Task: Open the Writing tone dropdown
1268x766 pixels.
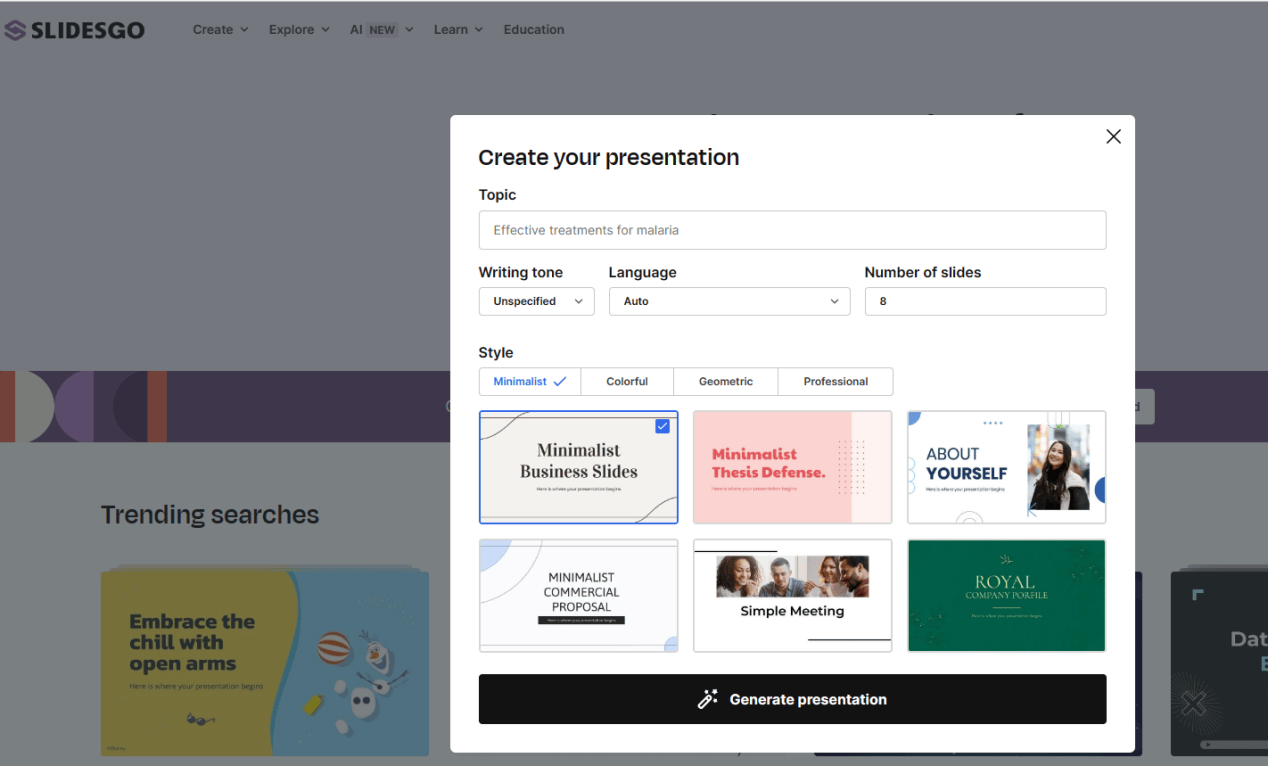Action: [536, 301]
